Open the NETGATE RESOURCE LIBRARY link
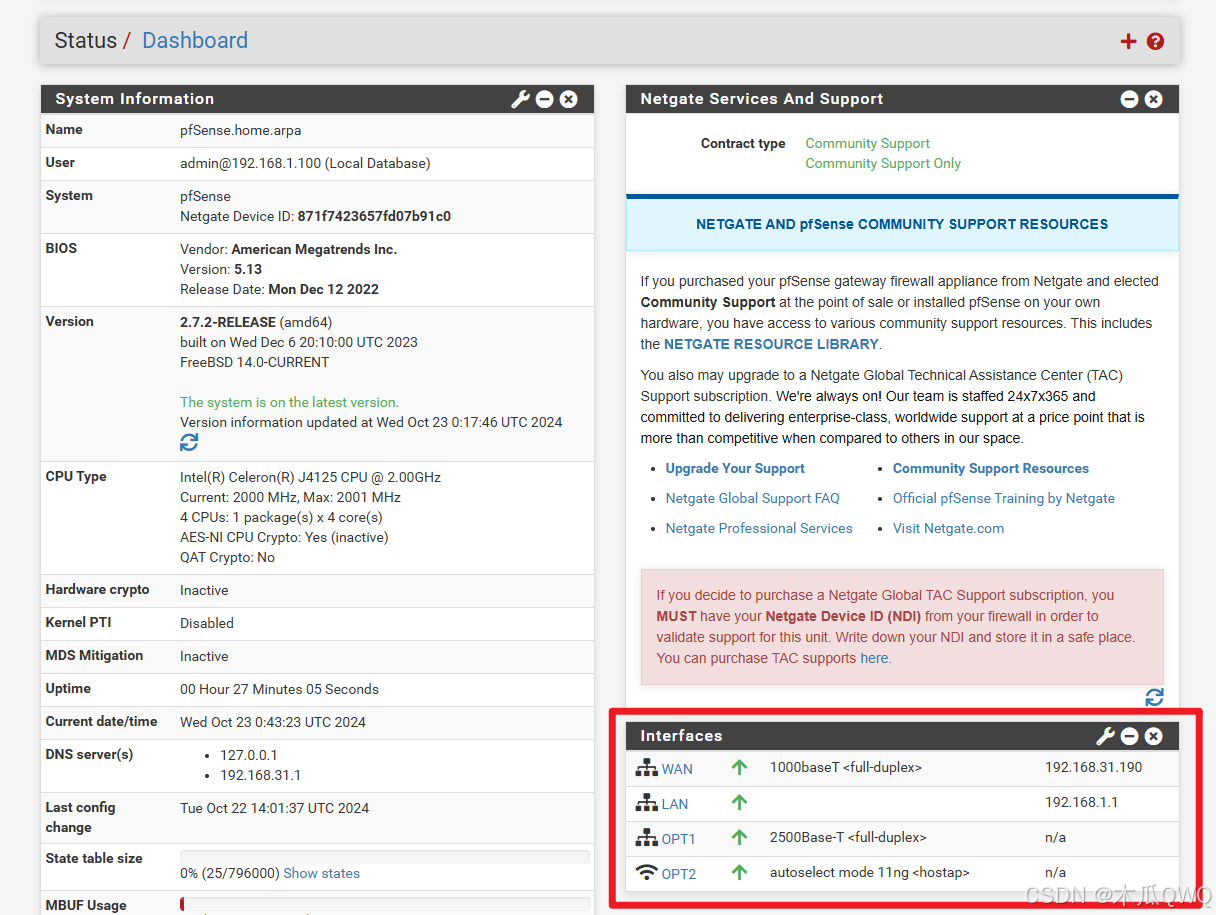This screenshot has height=915, width=1216. pyautogui.click(x=771, y=344)
